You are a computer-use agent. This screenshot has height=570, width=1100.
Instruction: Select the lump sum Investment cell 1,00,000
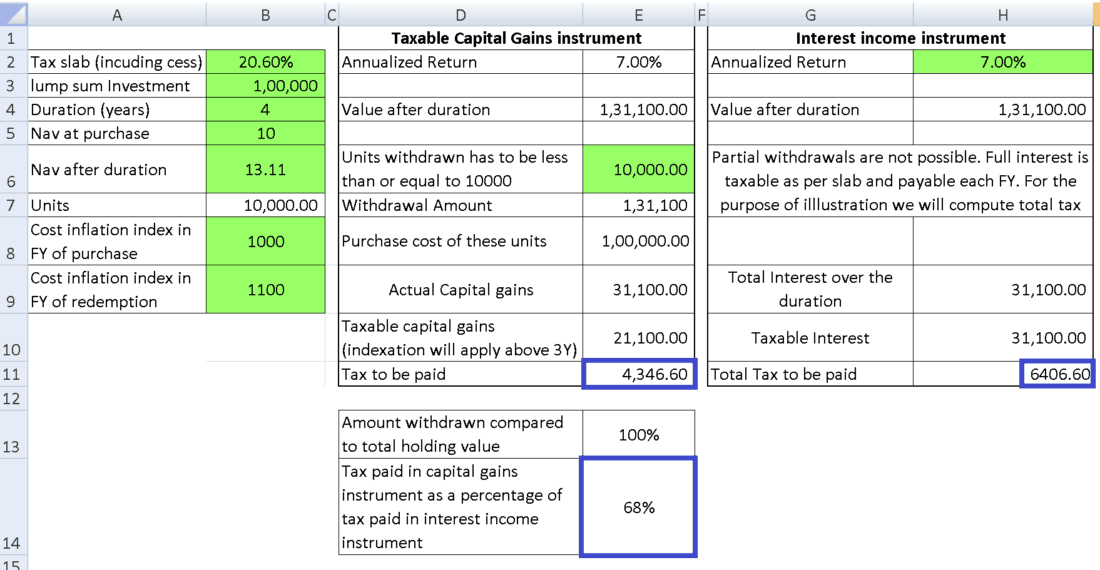pos(266,86)
